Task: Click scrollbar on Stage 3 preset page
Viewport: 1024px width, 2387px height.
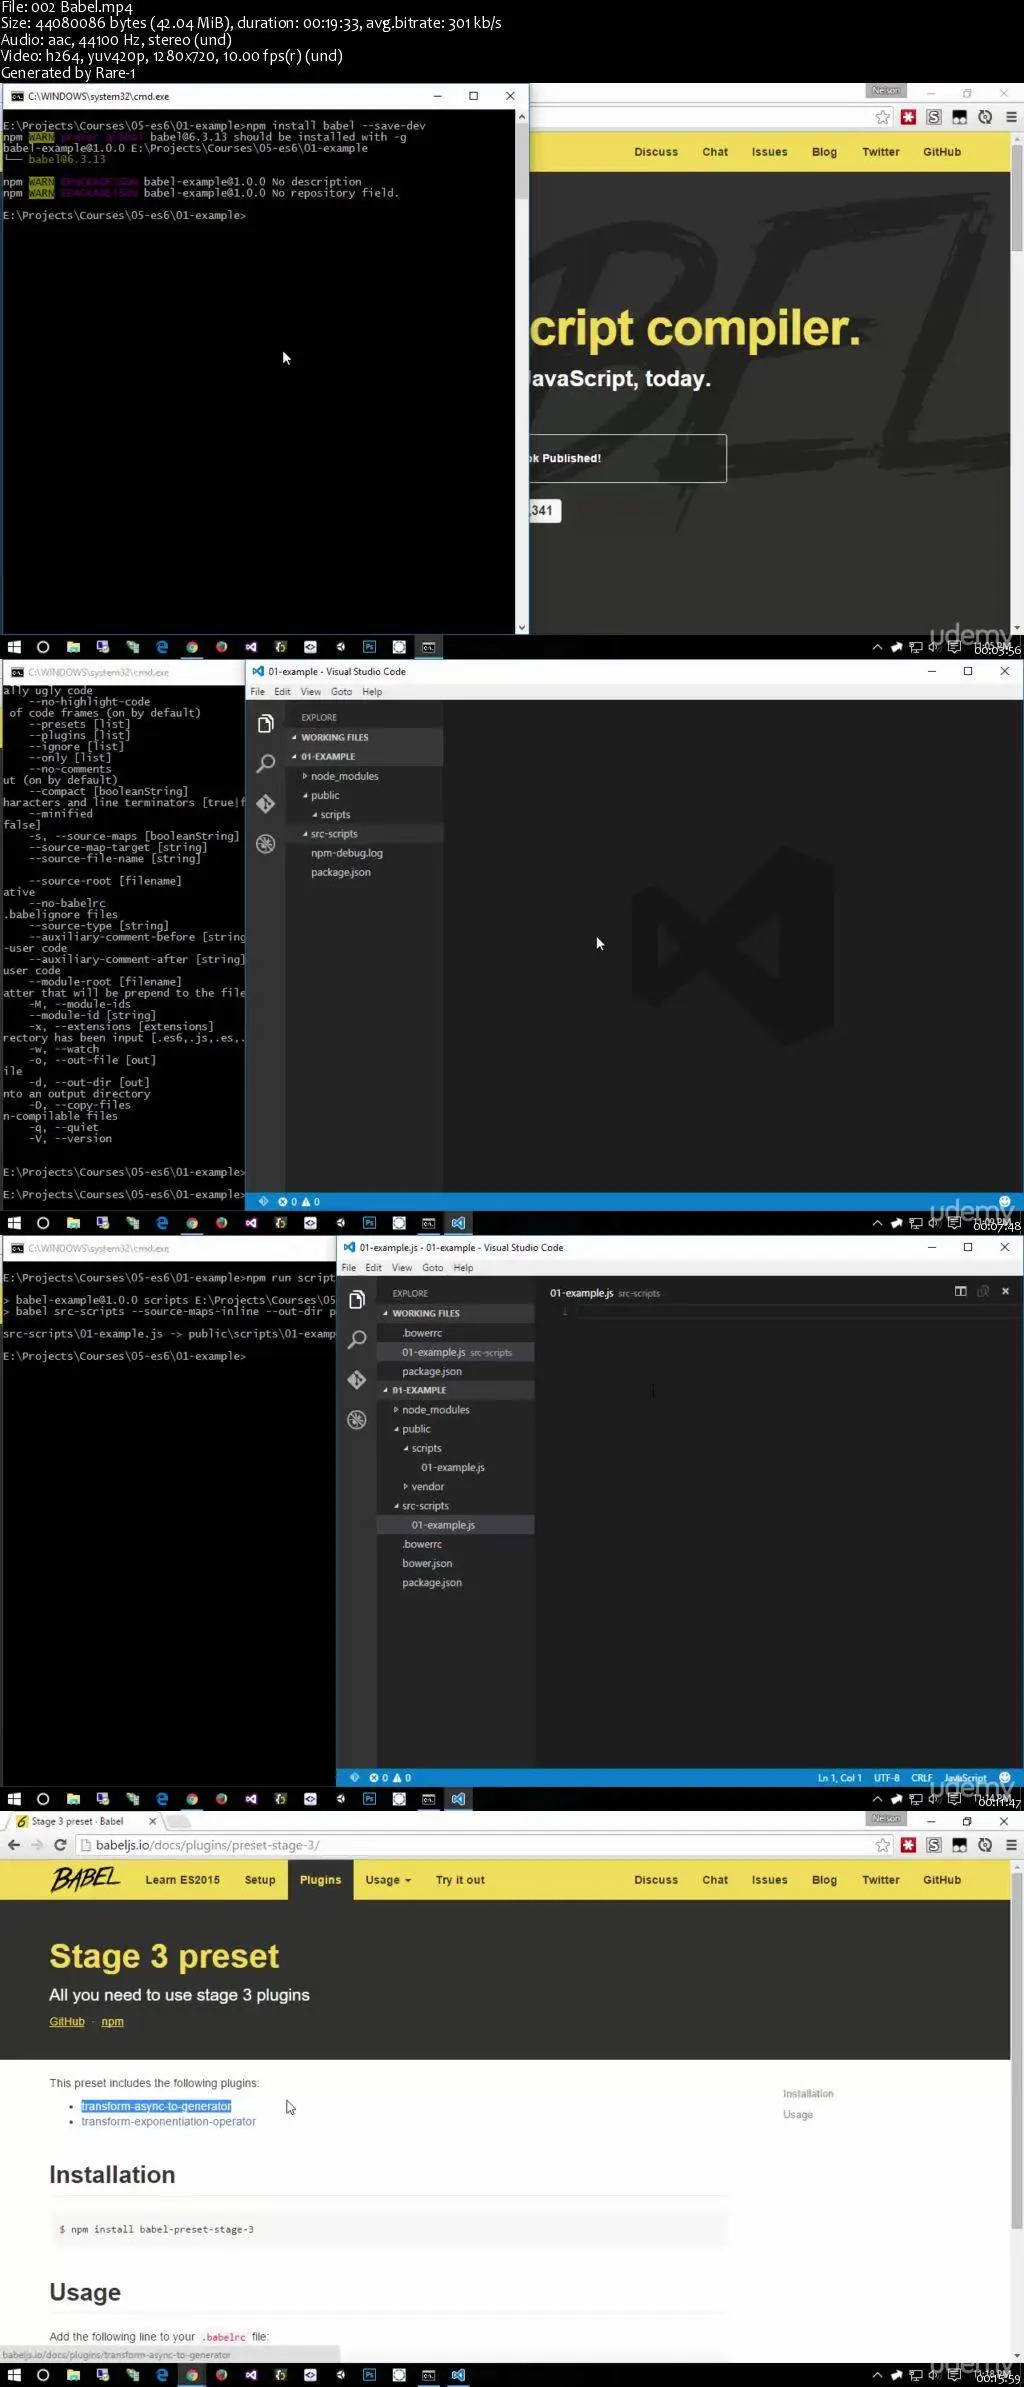Action: tap(1016, 2051)
